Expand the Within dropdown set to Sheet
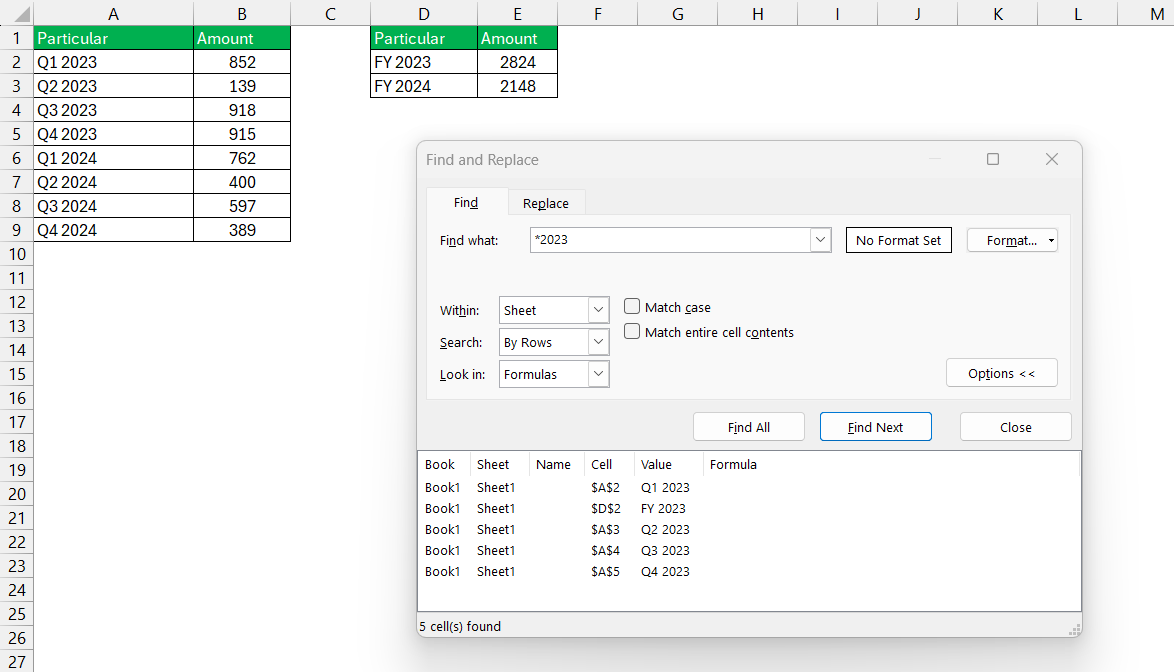This screenshot has width=1174, height=672. 598,310
